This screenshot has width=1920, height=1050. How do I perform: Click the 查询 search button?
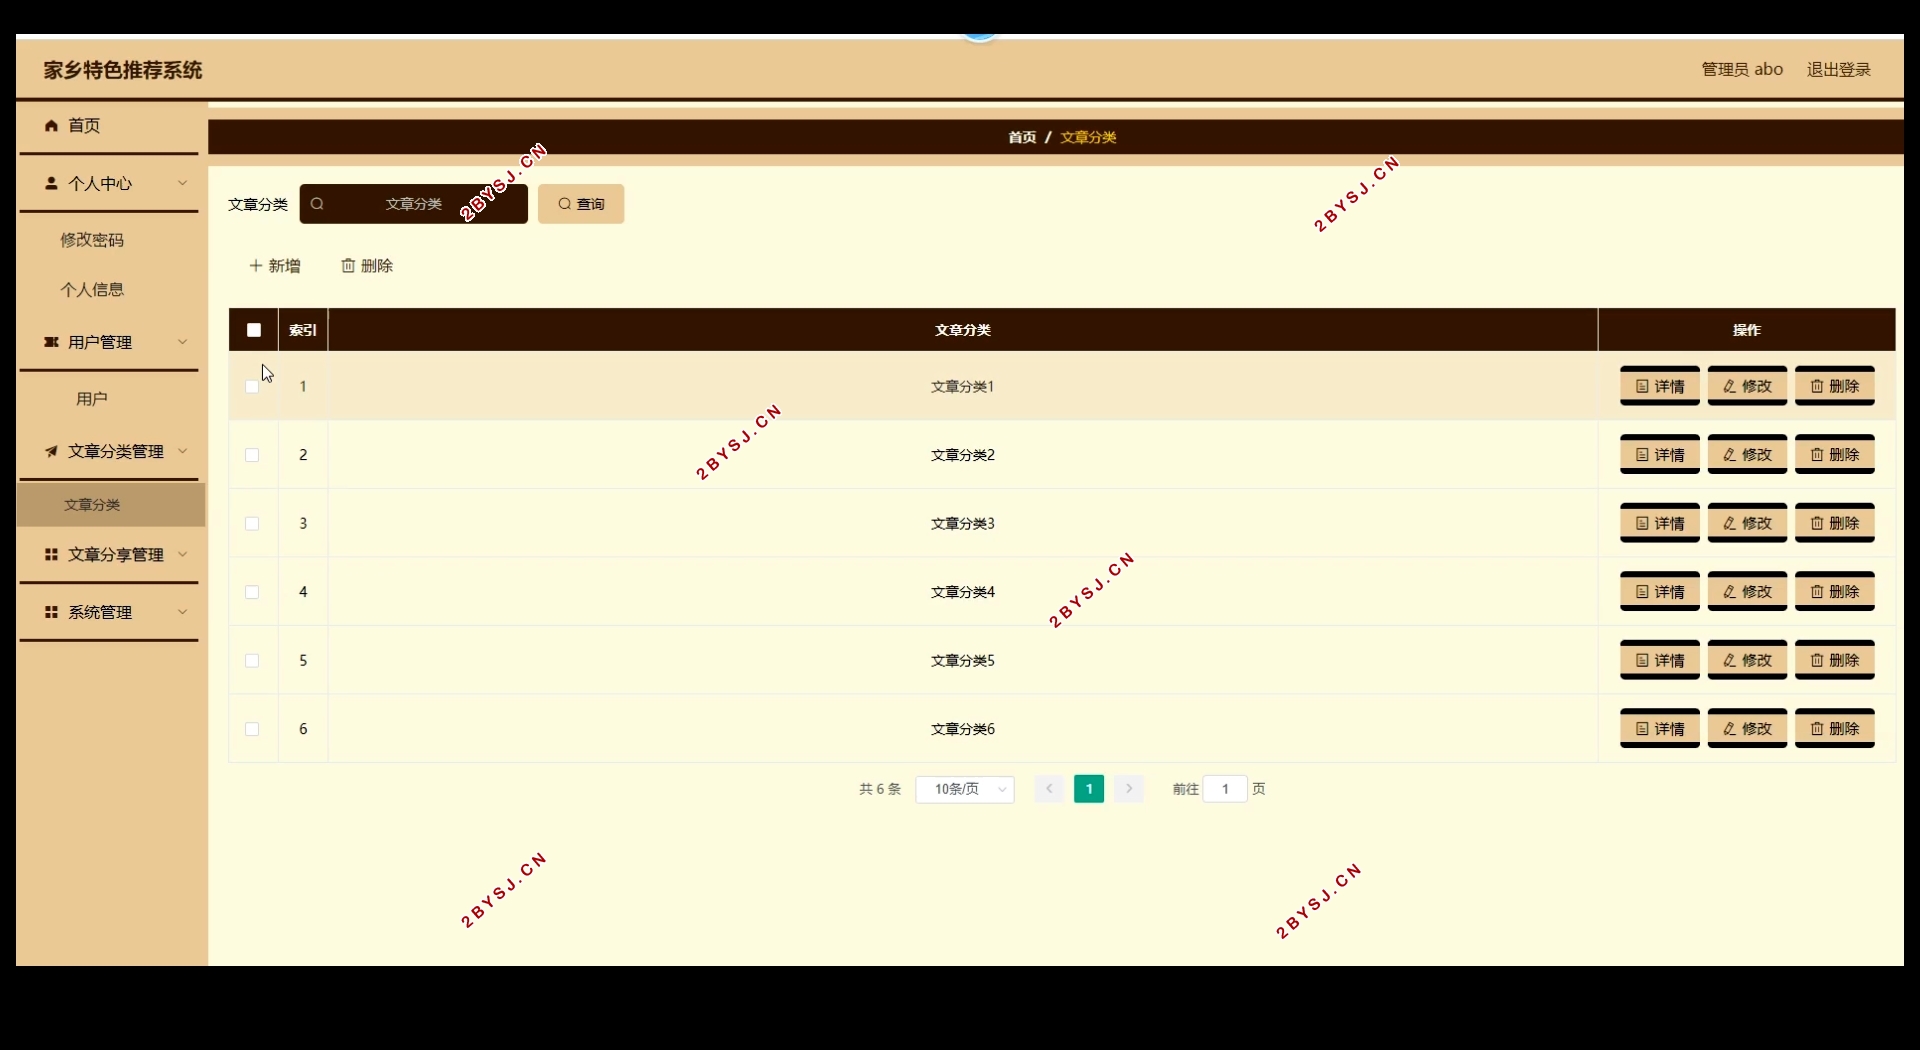(x=581, y=204)
